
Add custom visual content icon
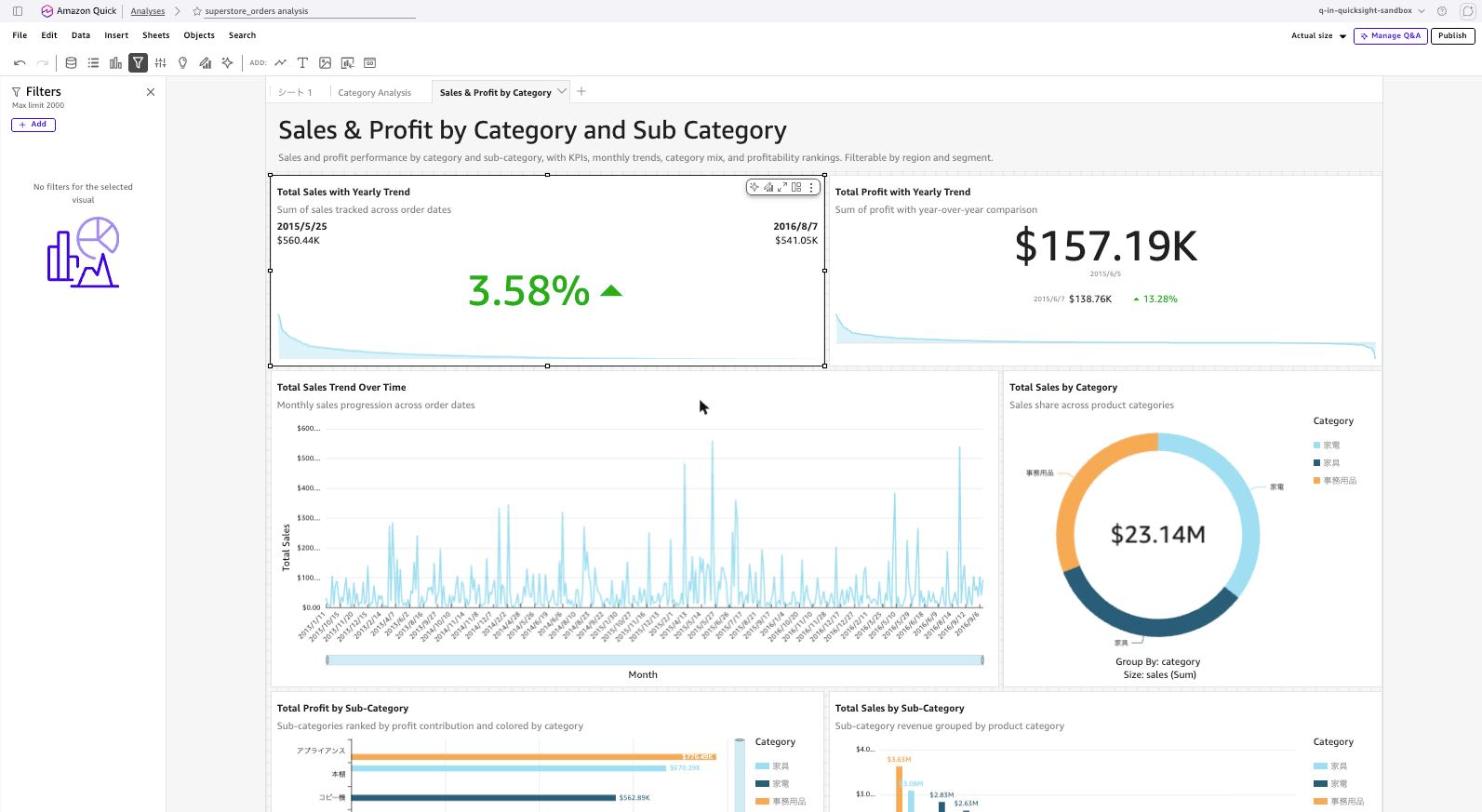(x=347, y=63)
